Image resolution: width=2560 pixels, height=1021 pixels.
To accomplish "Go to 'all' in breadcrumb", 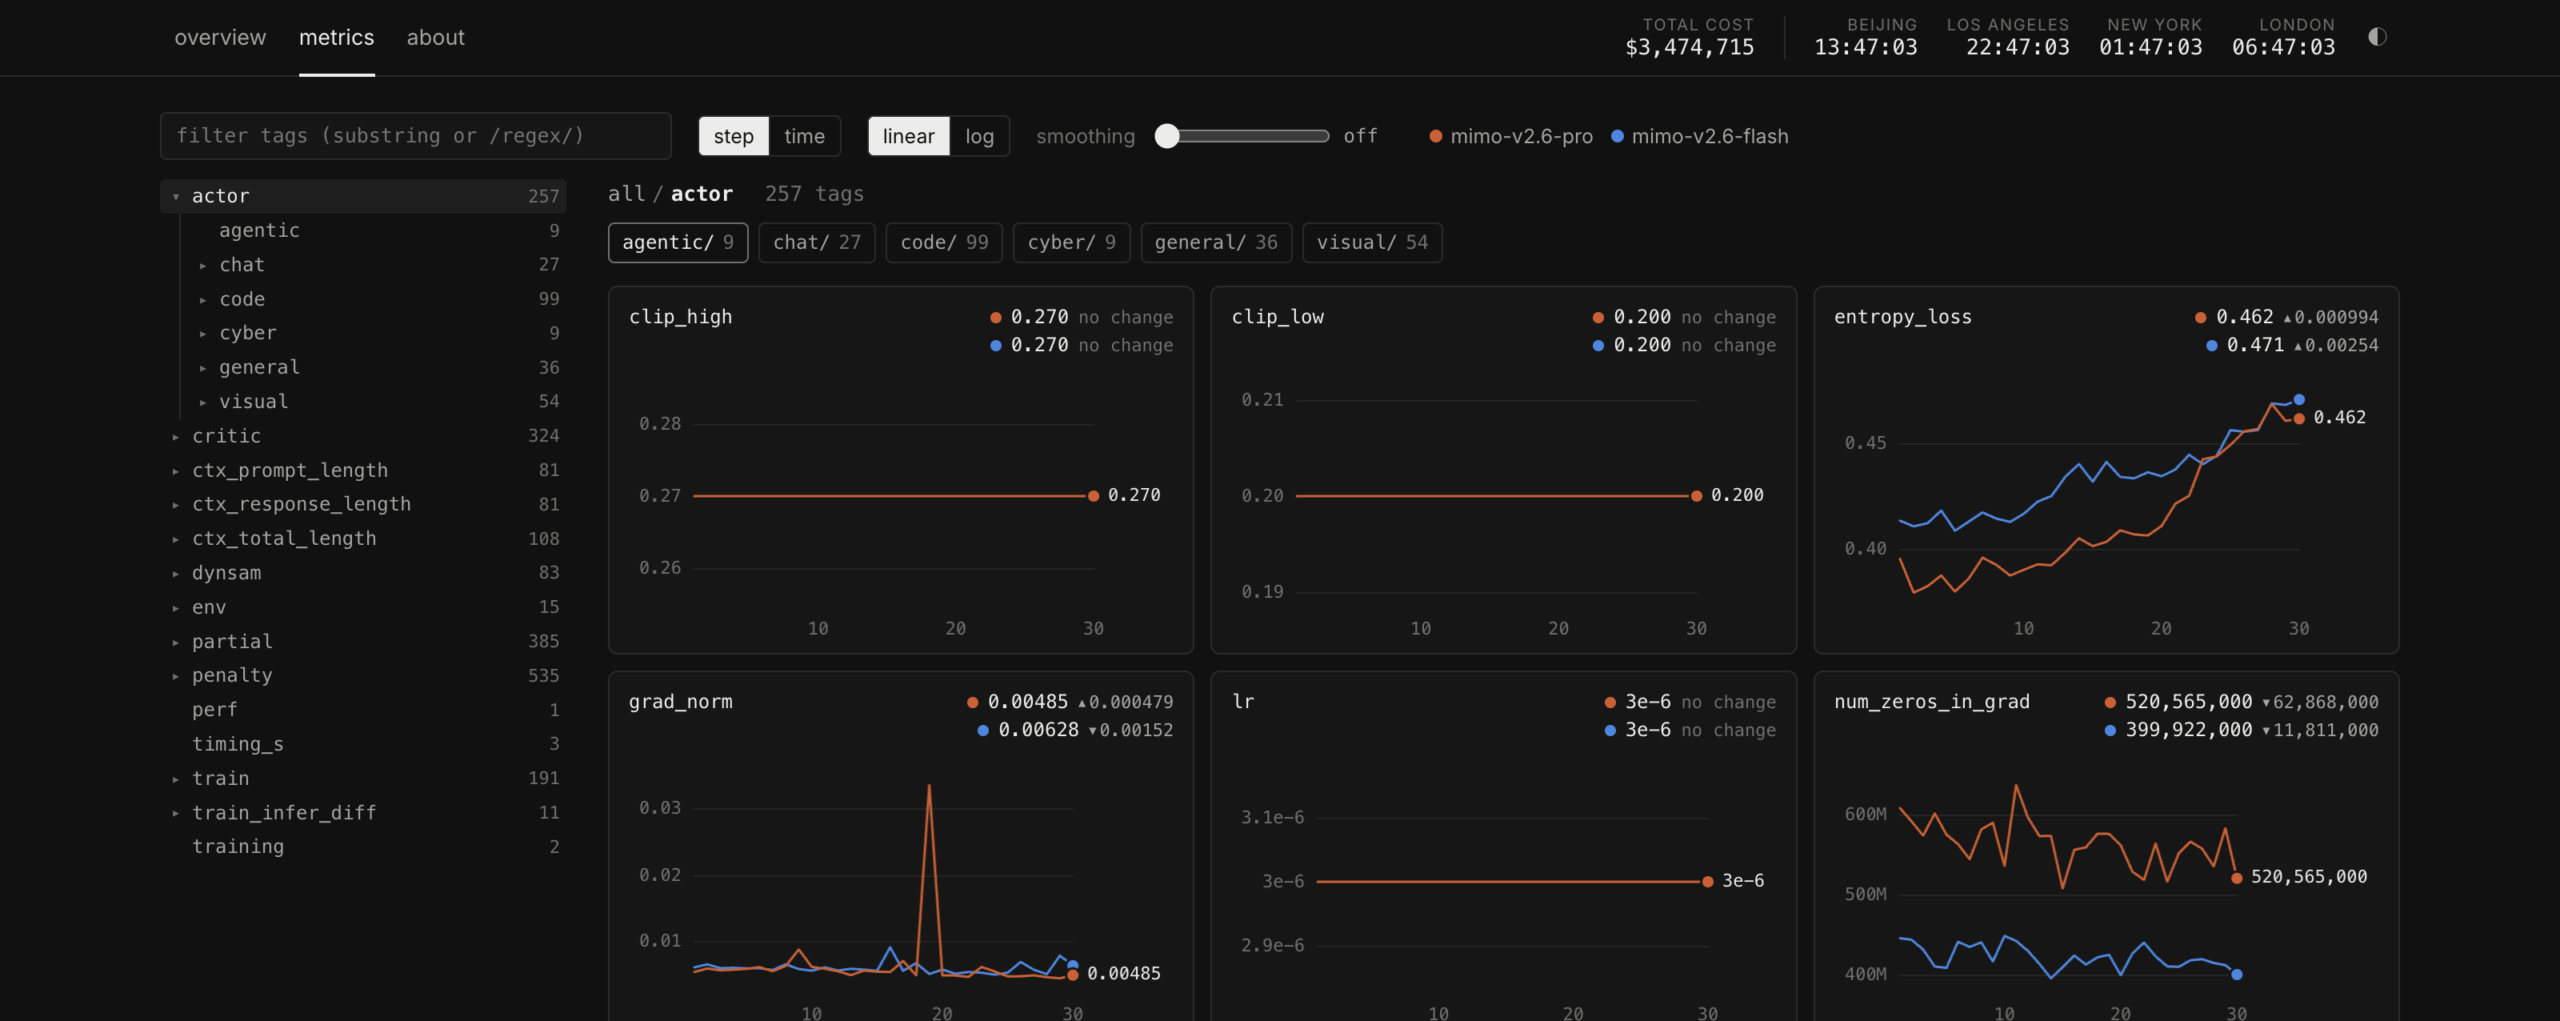I will [626, 194].
